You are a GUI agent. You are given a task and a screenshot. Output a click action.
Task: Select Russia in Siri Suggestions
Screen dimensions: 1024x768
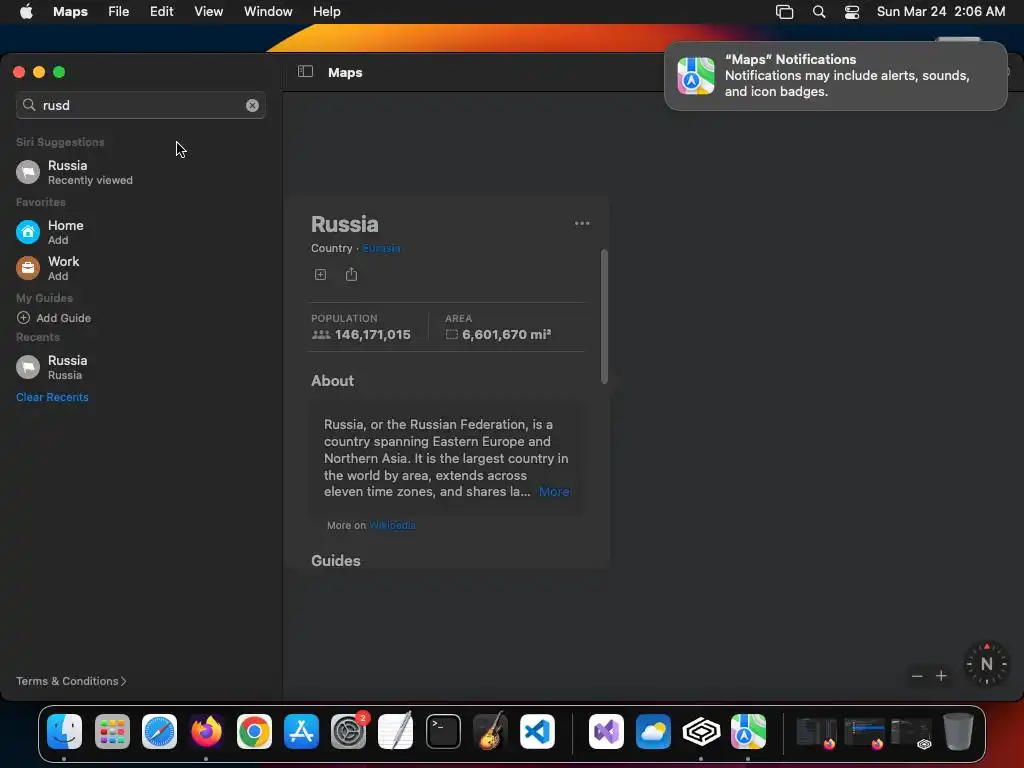coord(140,172)
